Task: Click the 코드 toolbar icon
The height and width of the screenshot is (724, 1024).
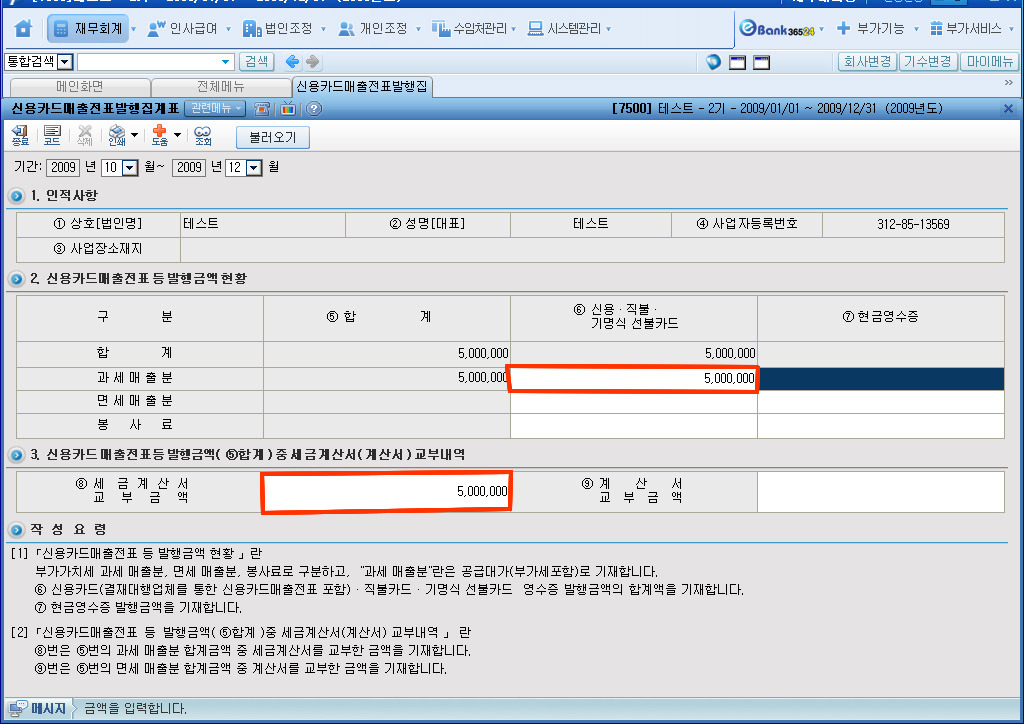Action: (x=52, y=136)
